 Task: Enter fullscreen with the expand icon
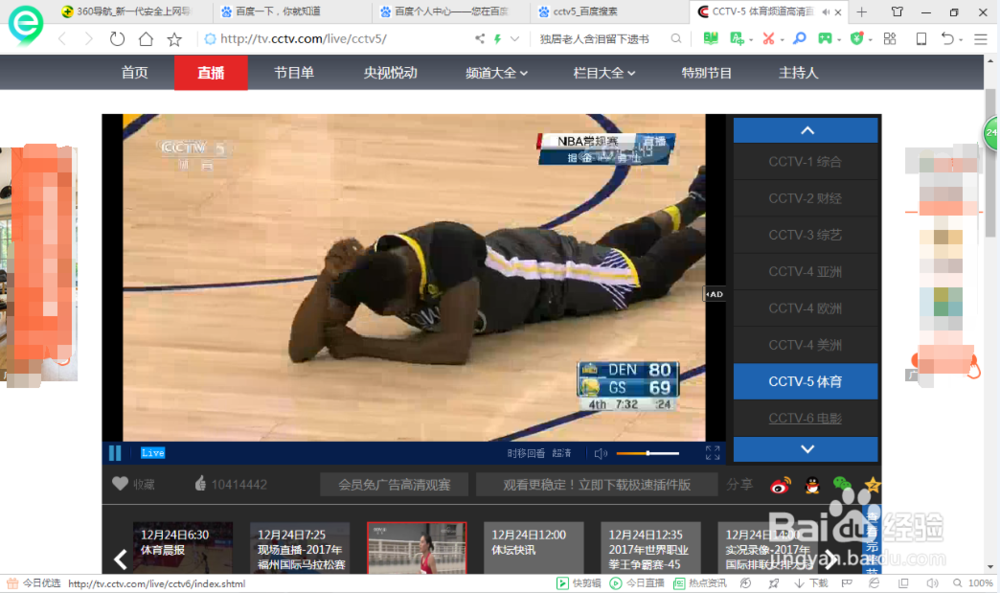pyautogui.click(x=712, y=453)
